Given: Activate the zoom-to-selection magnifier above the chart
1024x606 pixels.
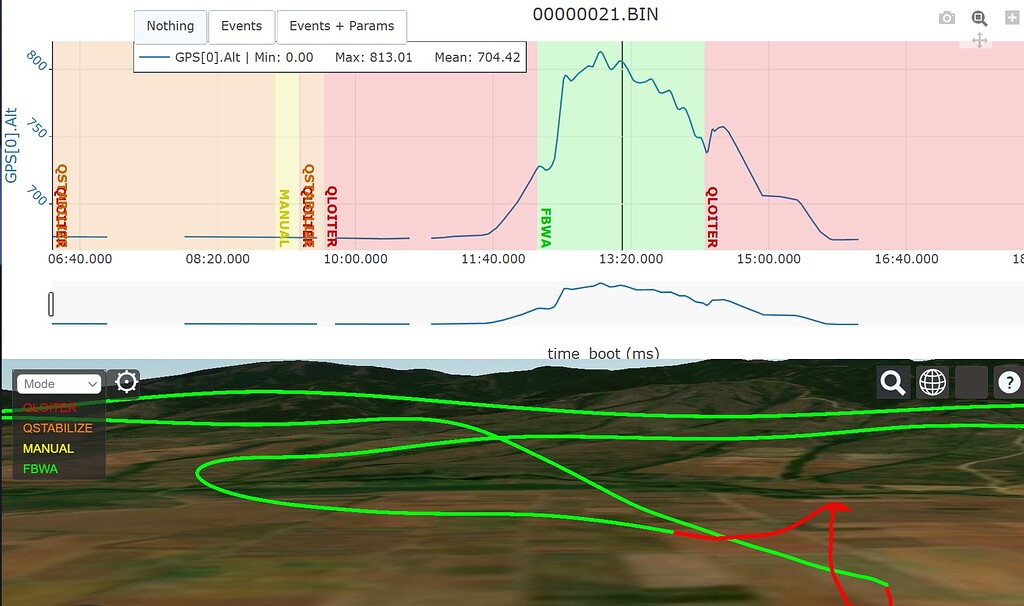Looking at the screenshot, I should point(979,17).
